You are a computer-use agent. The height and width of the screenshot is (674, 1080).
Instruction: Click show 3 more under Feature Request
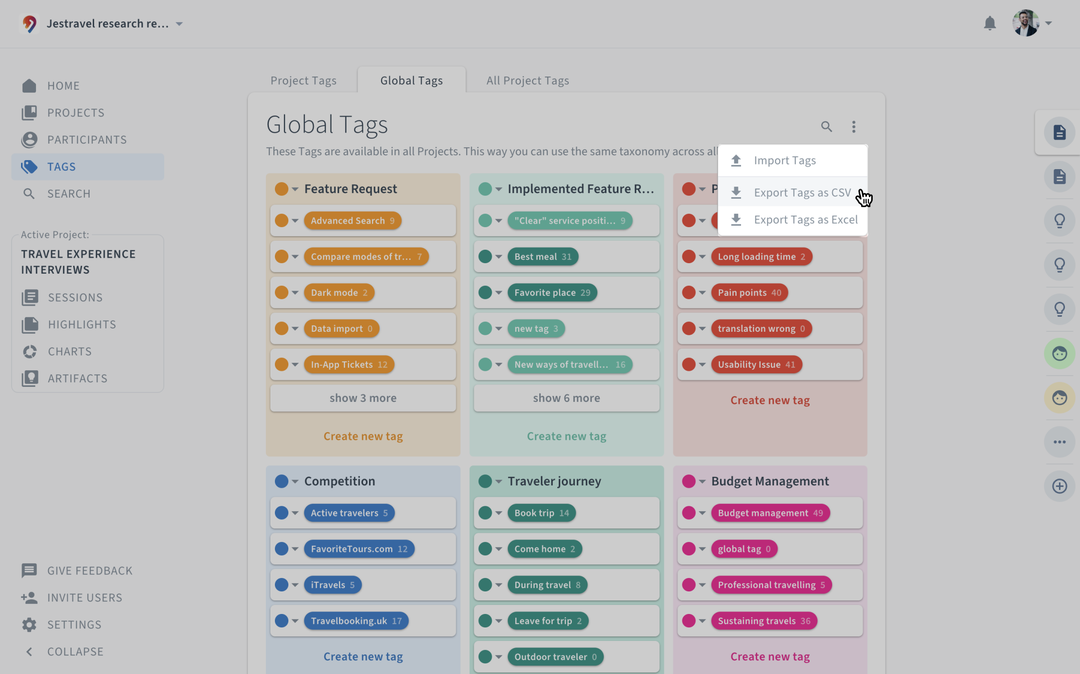click(363, 398)
